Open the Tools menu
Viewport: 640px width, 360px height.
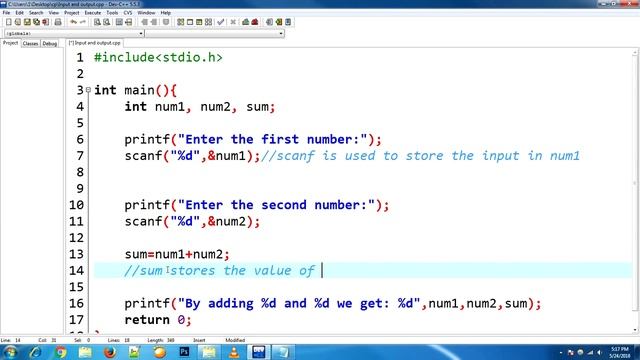[112, 13]
